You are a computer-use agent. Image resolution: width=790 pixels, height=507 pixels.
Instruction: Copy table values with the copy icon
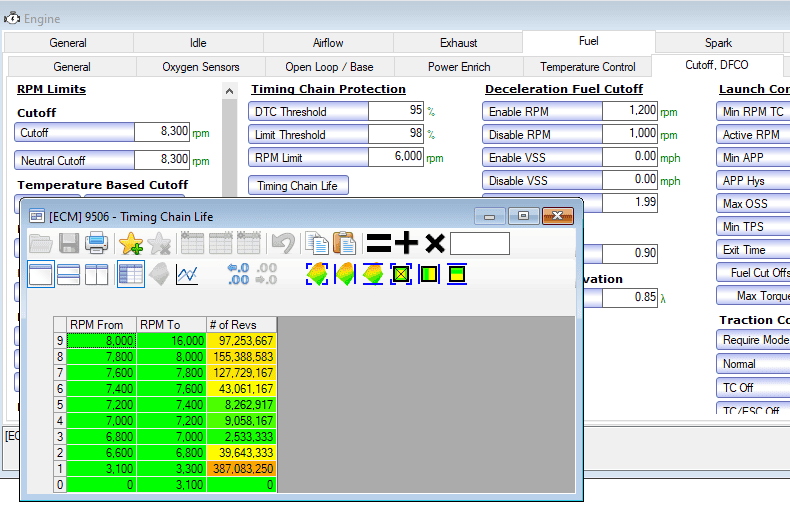317,243
